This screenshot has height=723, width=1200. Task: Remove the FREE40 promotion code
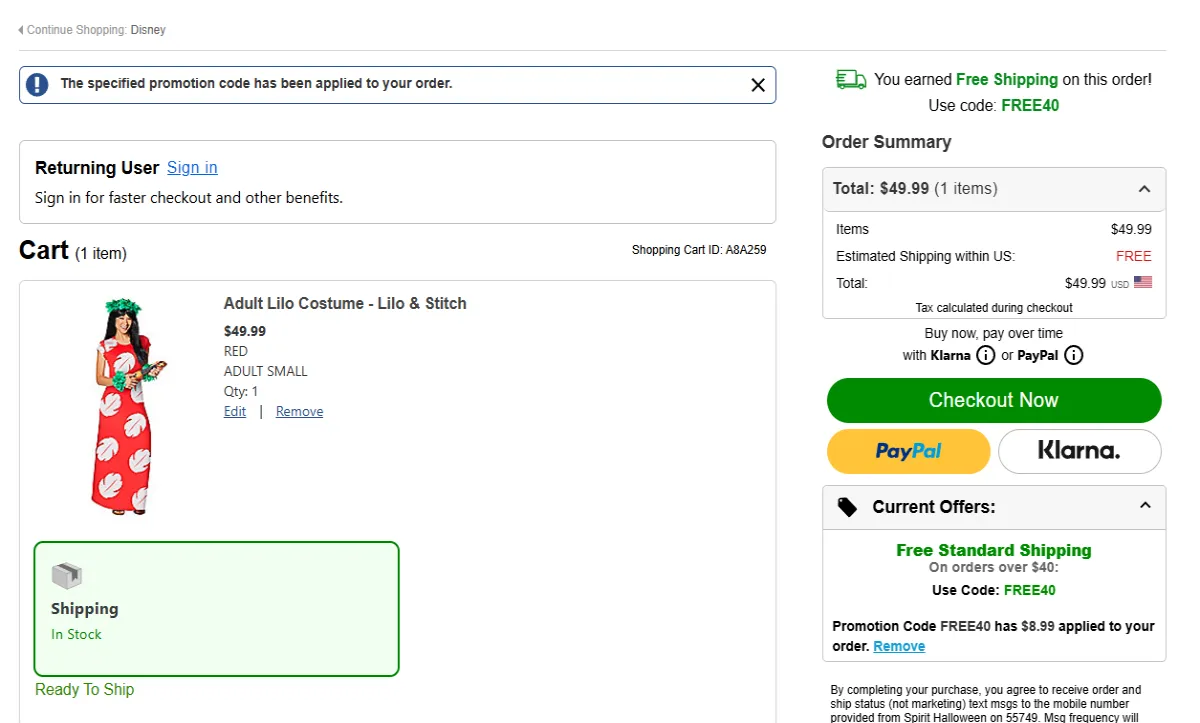pyautogui.click(x=898, y=645)
